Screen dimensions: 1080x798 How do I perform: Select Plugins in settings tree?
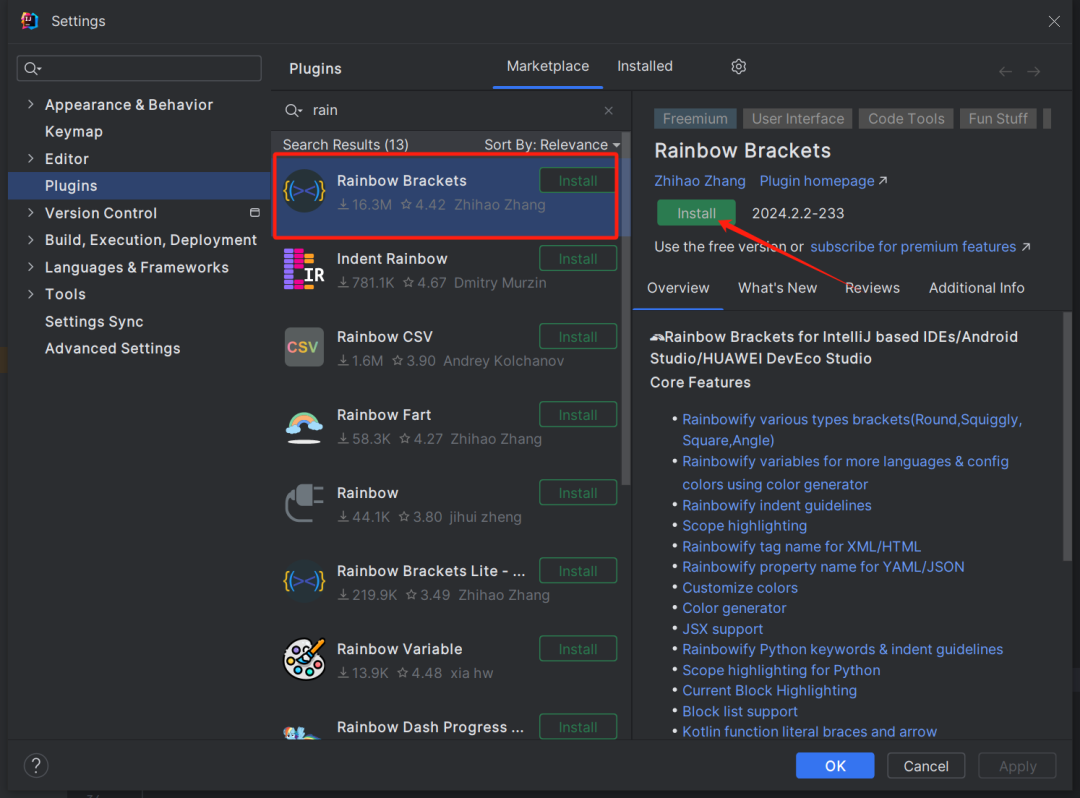[x=139, y=186]
